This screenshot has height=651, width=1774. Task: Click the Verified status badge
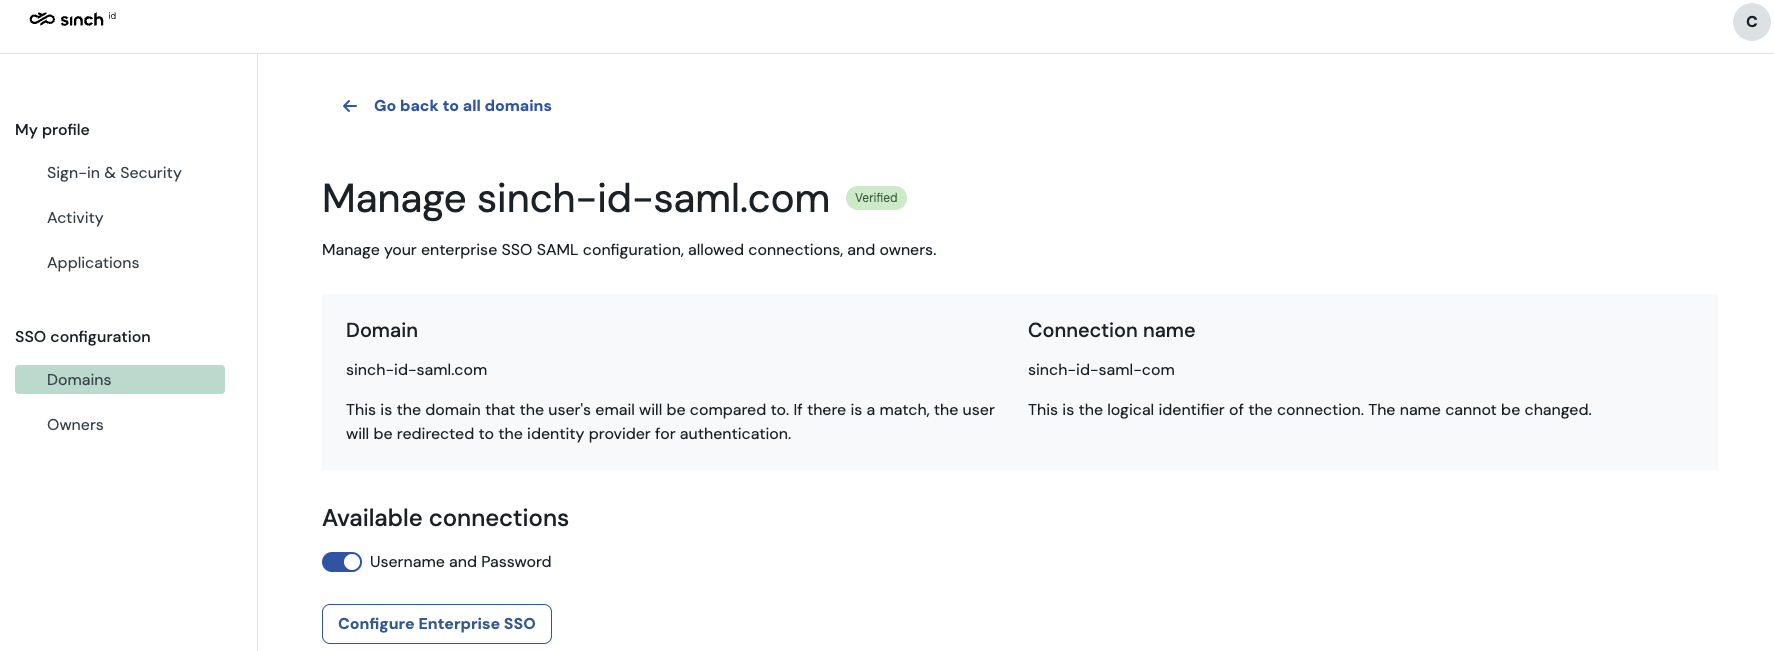(x=876, y=198)
